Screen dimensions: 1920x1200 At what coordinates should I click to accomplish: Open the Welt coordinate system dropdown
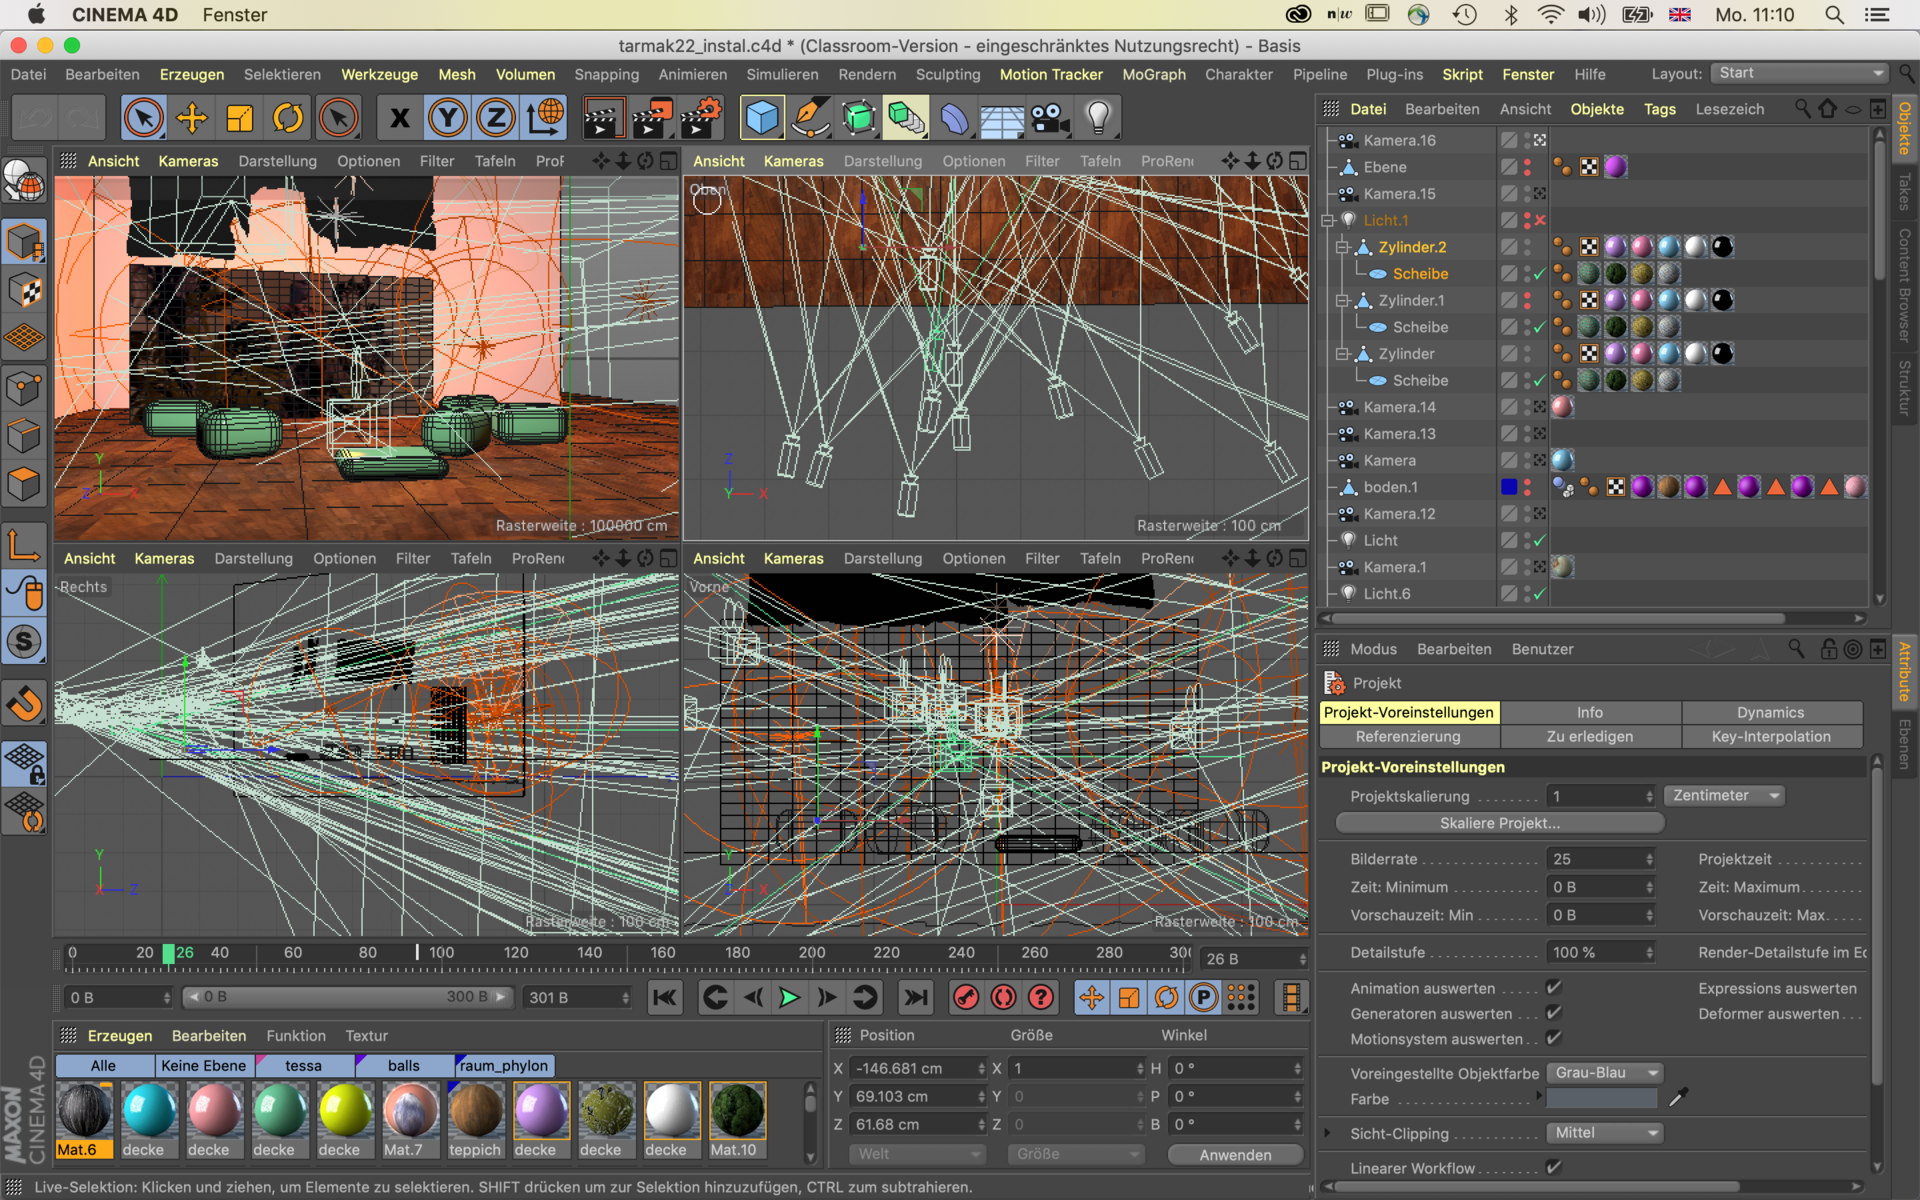click(918, 1154)
